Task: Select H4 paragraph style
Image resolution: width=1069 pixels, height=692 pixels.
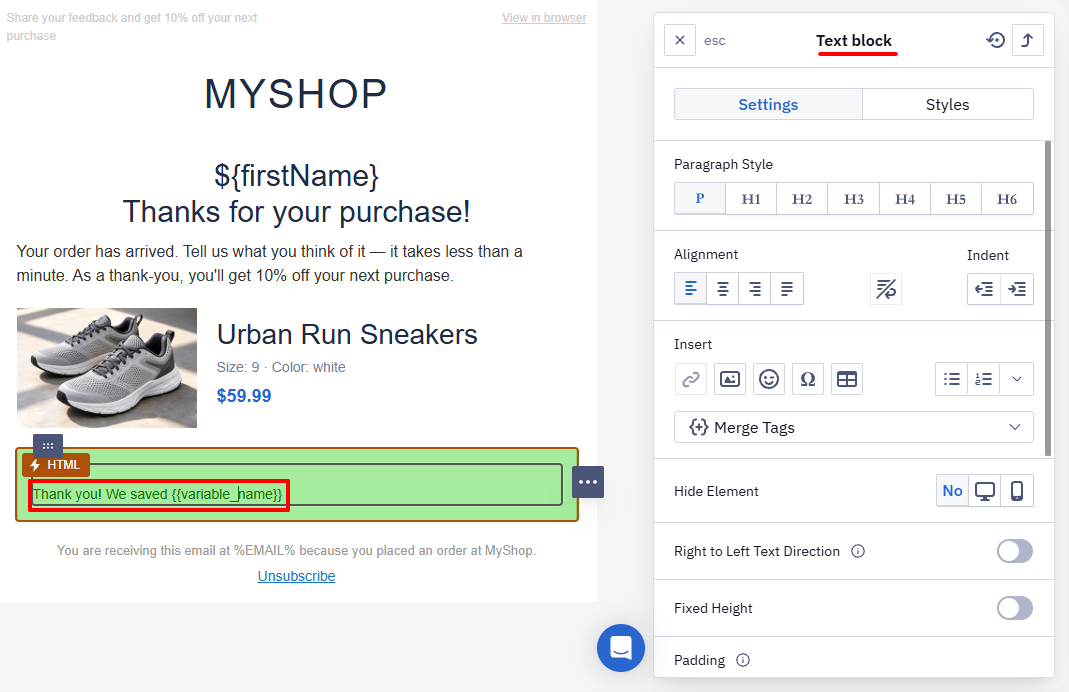Action: tap(905, 198)
